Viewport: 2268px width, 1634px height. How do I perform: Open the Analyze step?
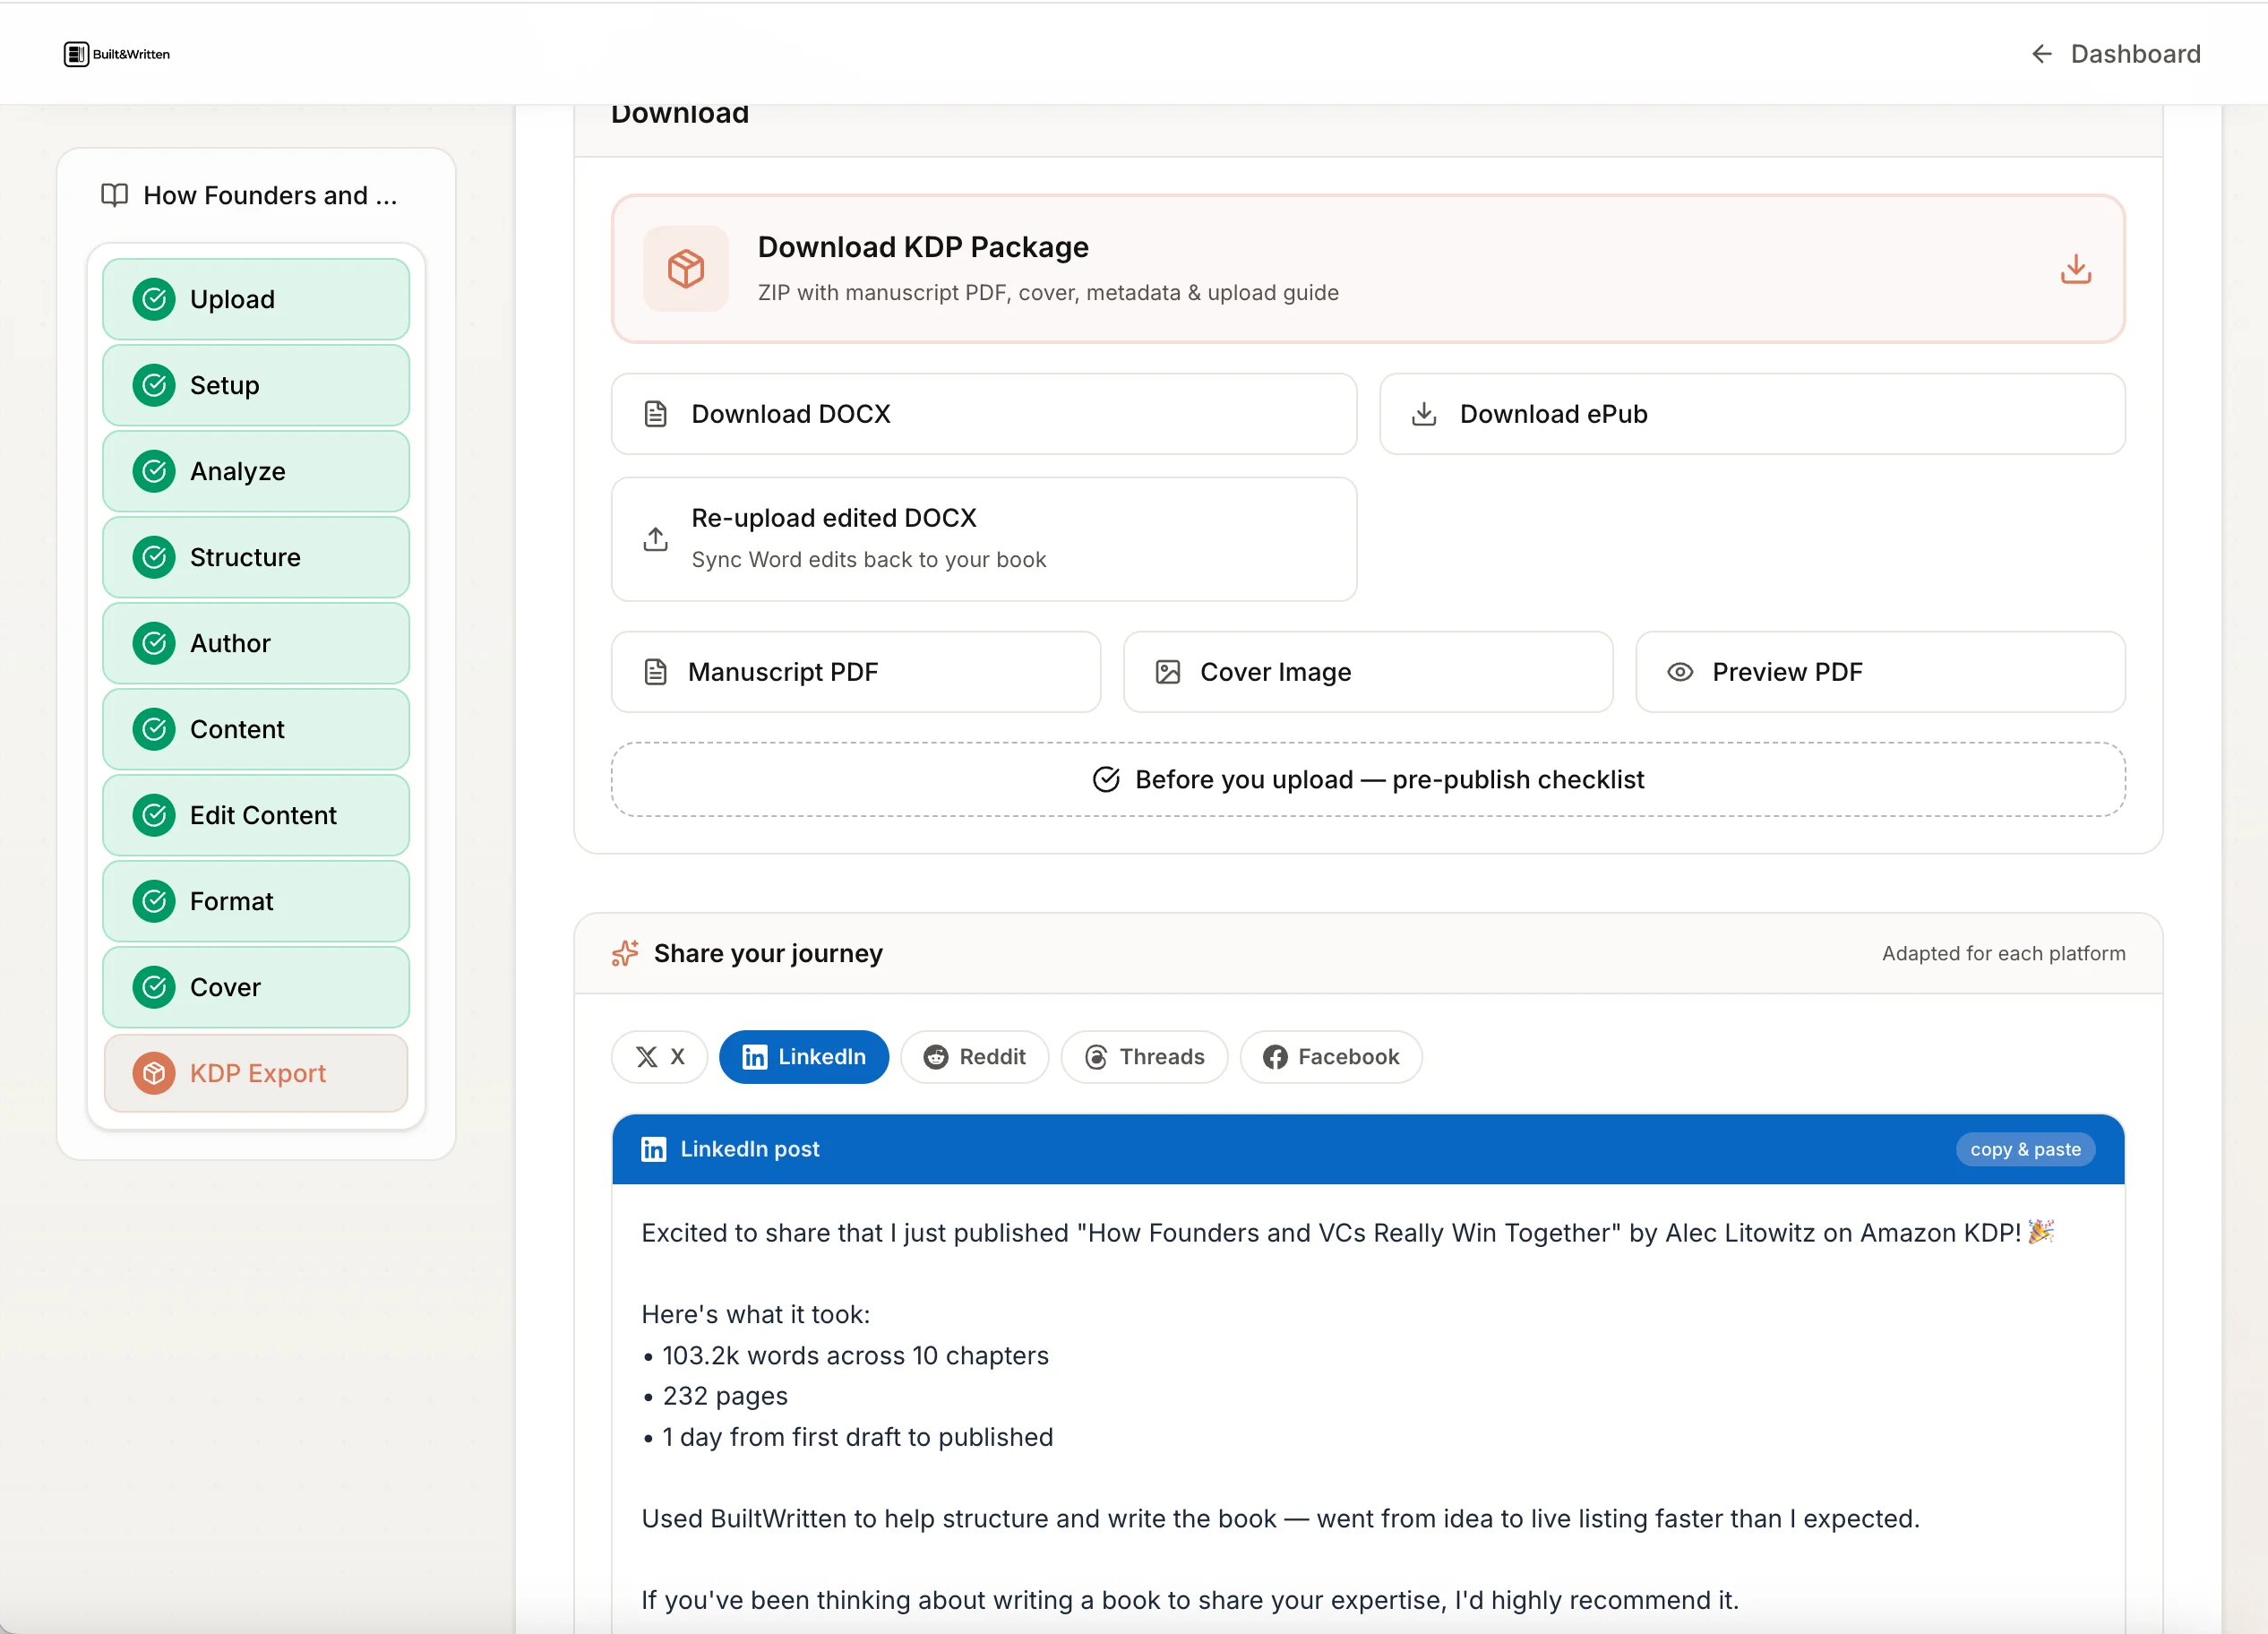(256, 471)
